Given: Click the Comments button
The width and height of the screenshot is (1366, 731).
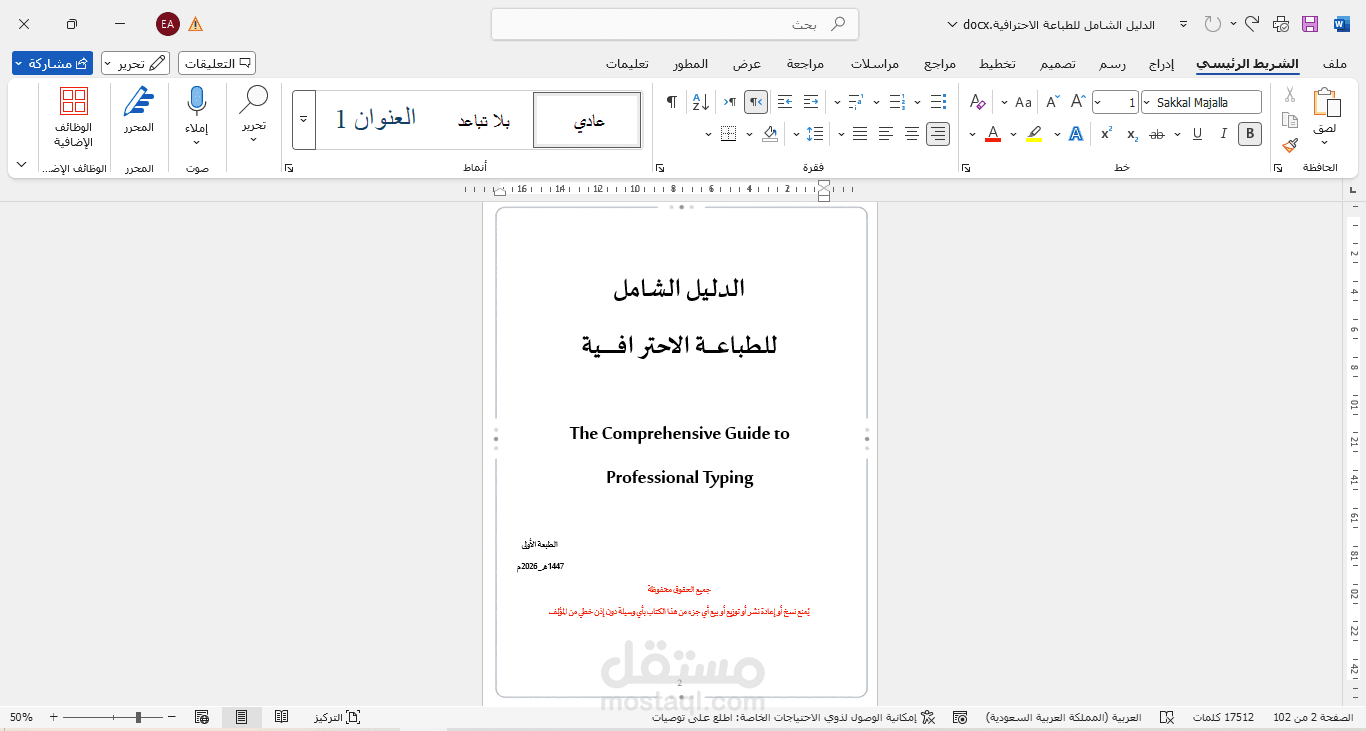Looking at the screenshot, I should [217, 63].
